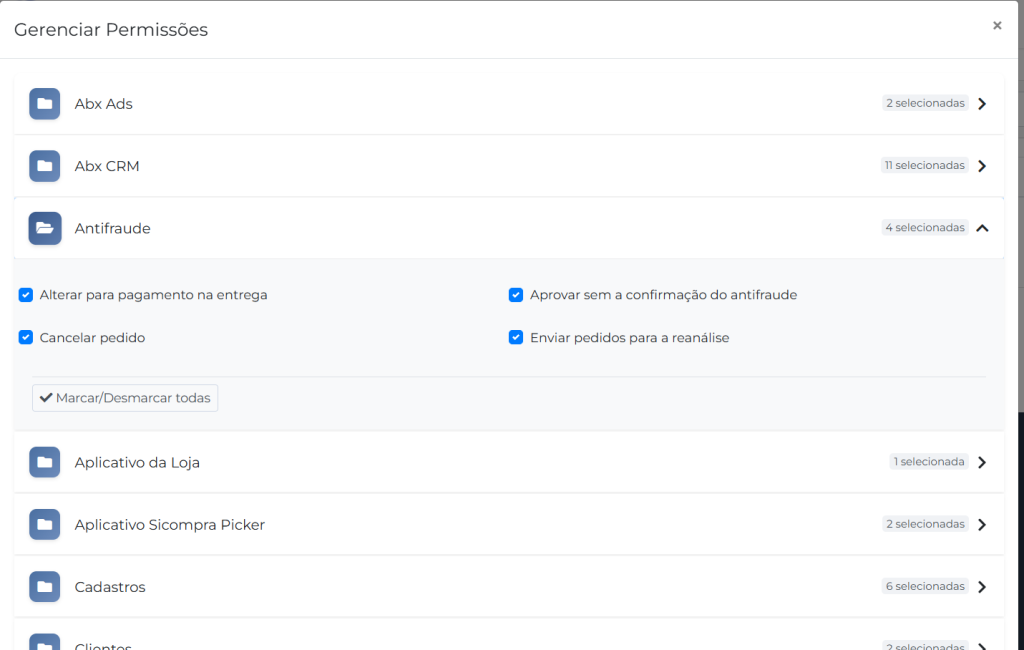This screenshot has width=1024, height=650.
Task: Disable Enviar pedidos para a reanálise
Action: pyautogui.click(x=516, y=338)
